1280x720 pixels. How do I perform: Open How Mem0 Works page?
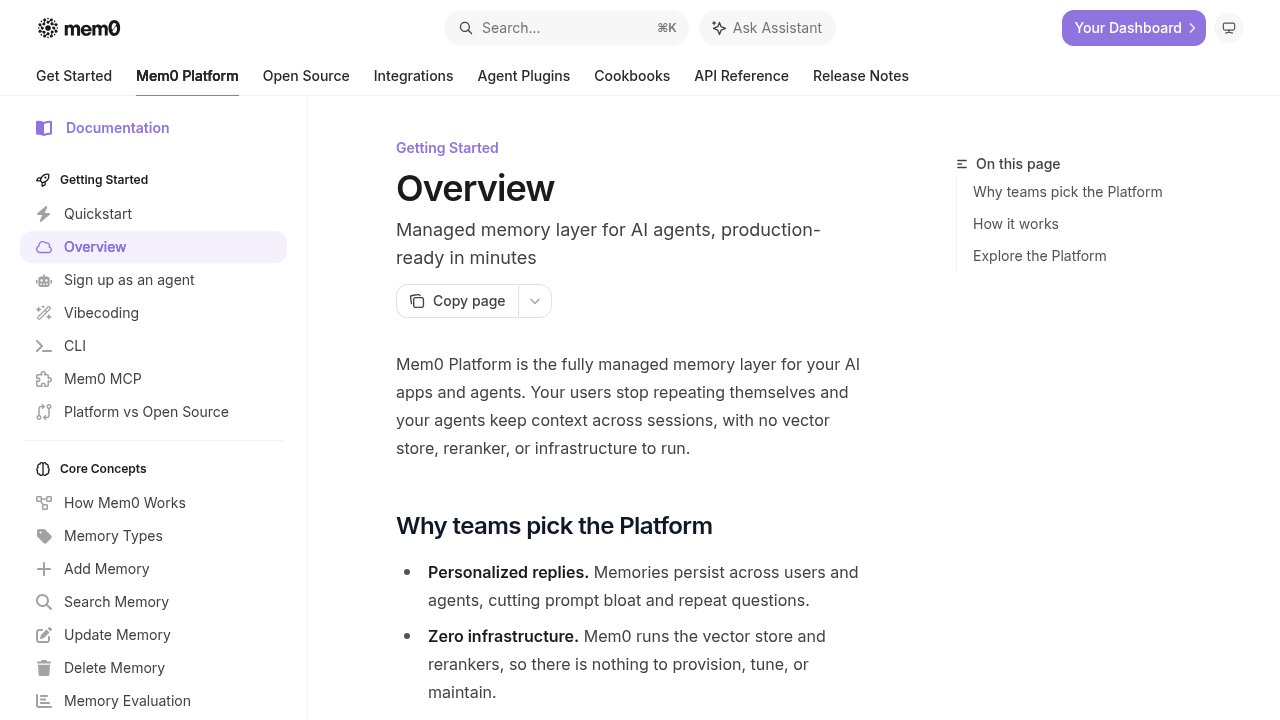click(153, 503)
